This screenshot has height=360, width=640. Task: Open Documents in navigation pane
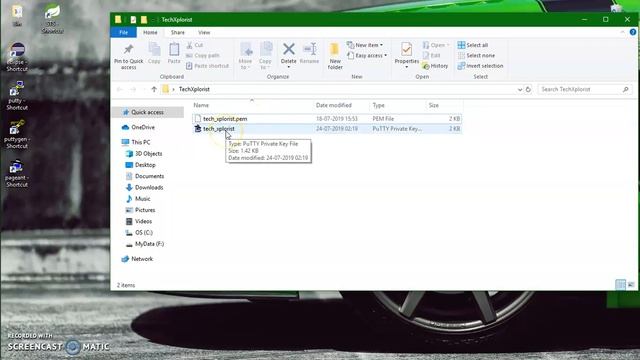[x=149, y=176]
